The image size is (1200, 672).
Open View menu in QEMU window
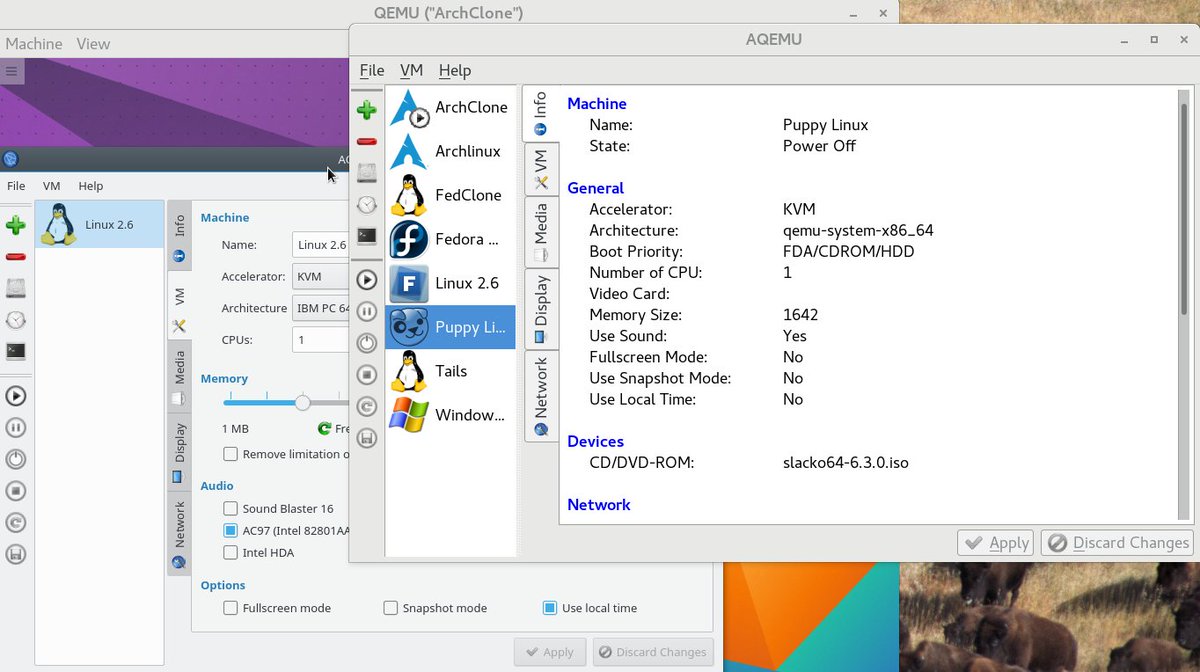point(93,44)
